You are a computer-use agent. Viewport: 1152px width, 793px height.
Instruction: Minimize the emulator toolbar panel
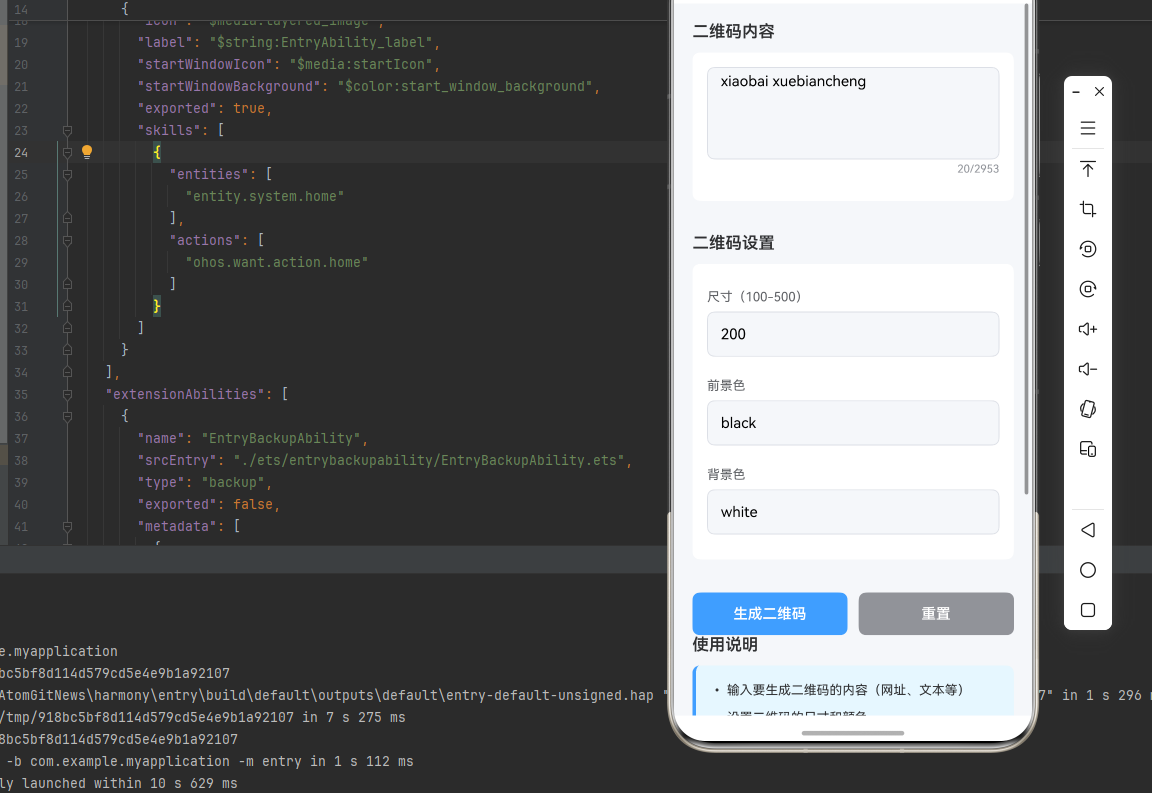(1076, 92)
